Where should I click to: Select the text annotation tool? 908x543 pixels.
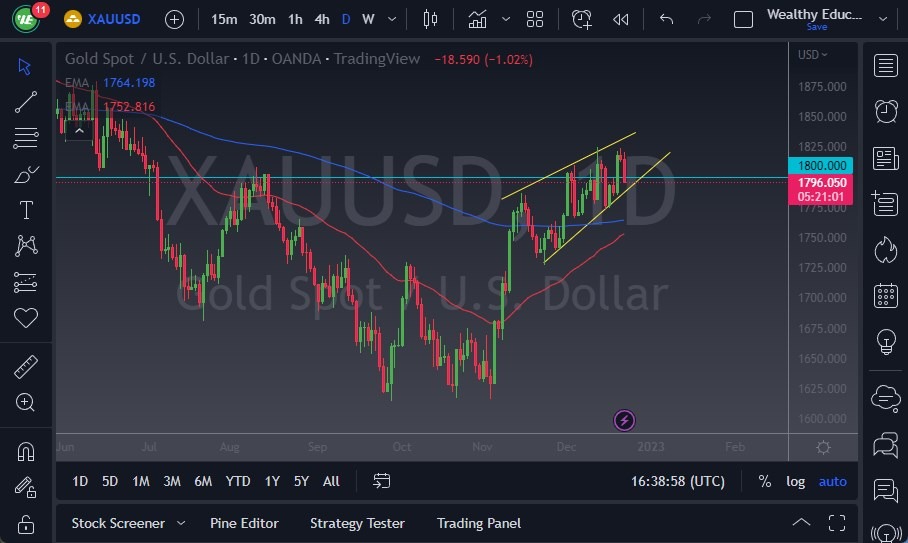(26, 210)
